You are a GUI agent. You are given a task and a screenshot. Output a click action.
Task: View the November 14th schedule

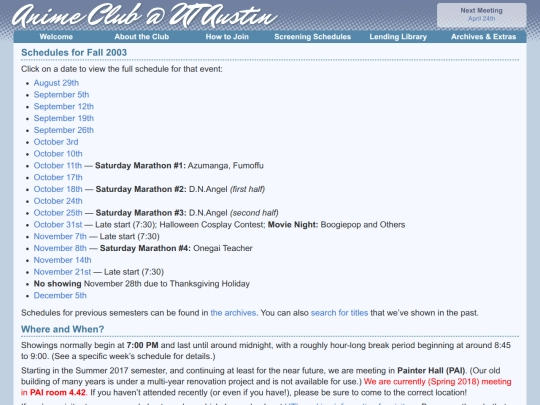pyautogui.click(x=62, y=260)
